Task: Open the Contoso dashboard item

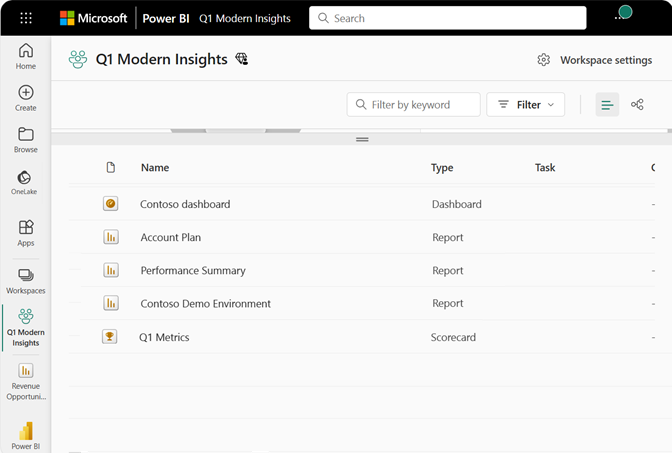Action: pos(185,204)
